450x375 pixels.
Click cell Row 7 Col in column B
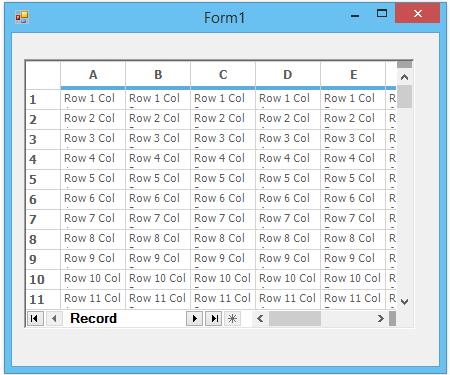pos(158,219)
